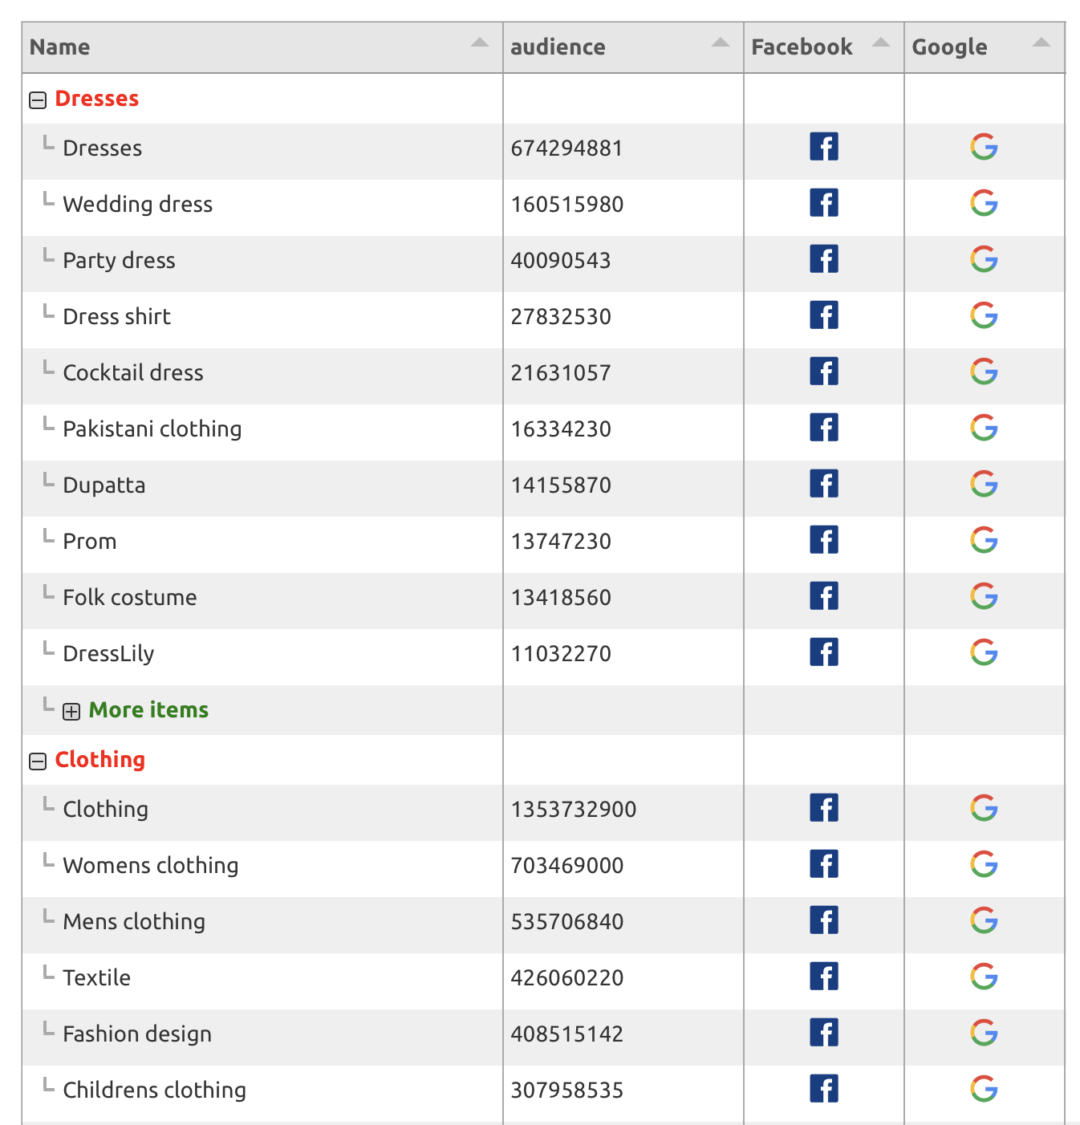Image resolution: width=1080 pixels, height=1125 pixels.
Task: Open Facebook audience for Dresses keyword
Action: pos(823,146)
